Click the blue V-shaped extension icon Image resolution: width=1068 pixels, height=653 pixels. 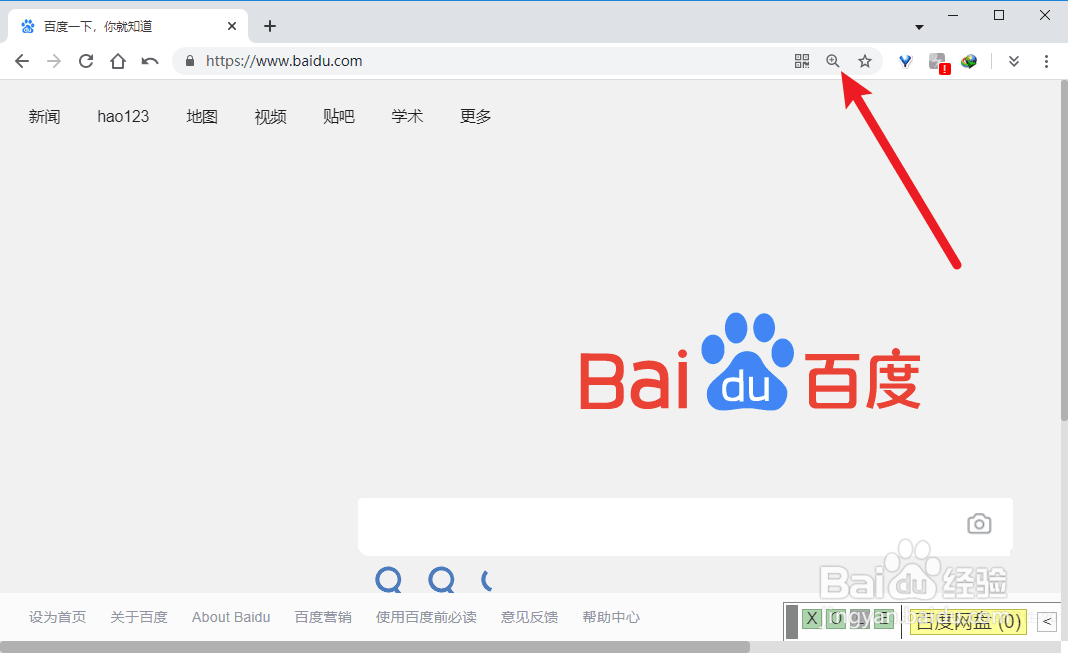905,61
